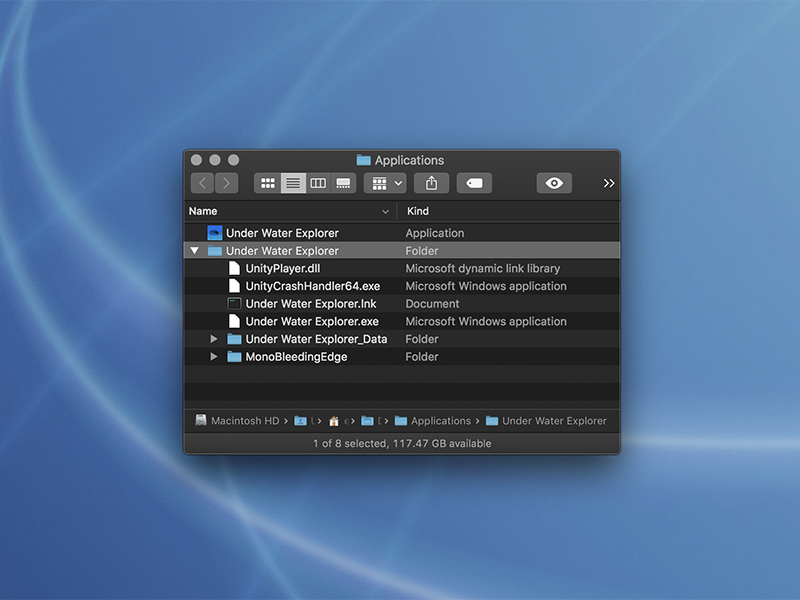Viewport: 800px width, 600px height.
Task: Switch to icon view
Action: pos(268,183)
